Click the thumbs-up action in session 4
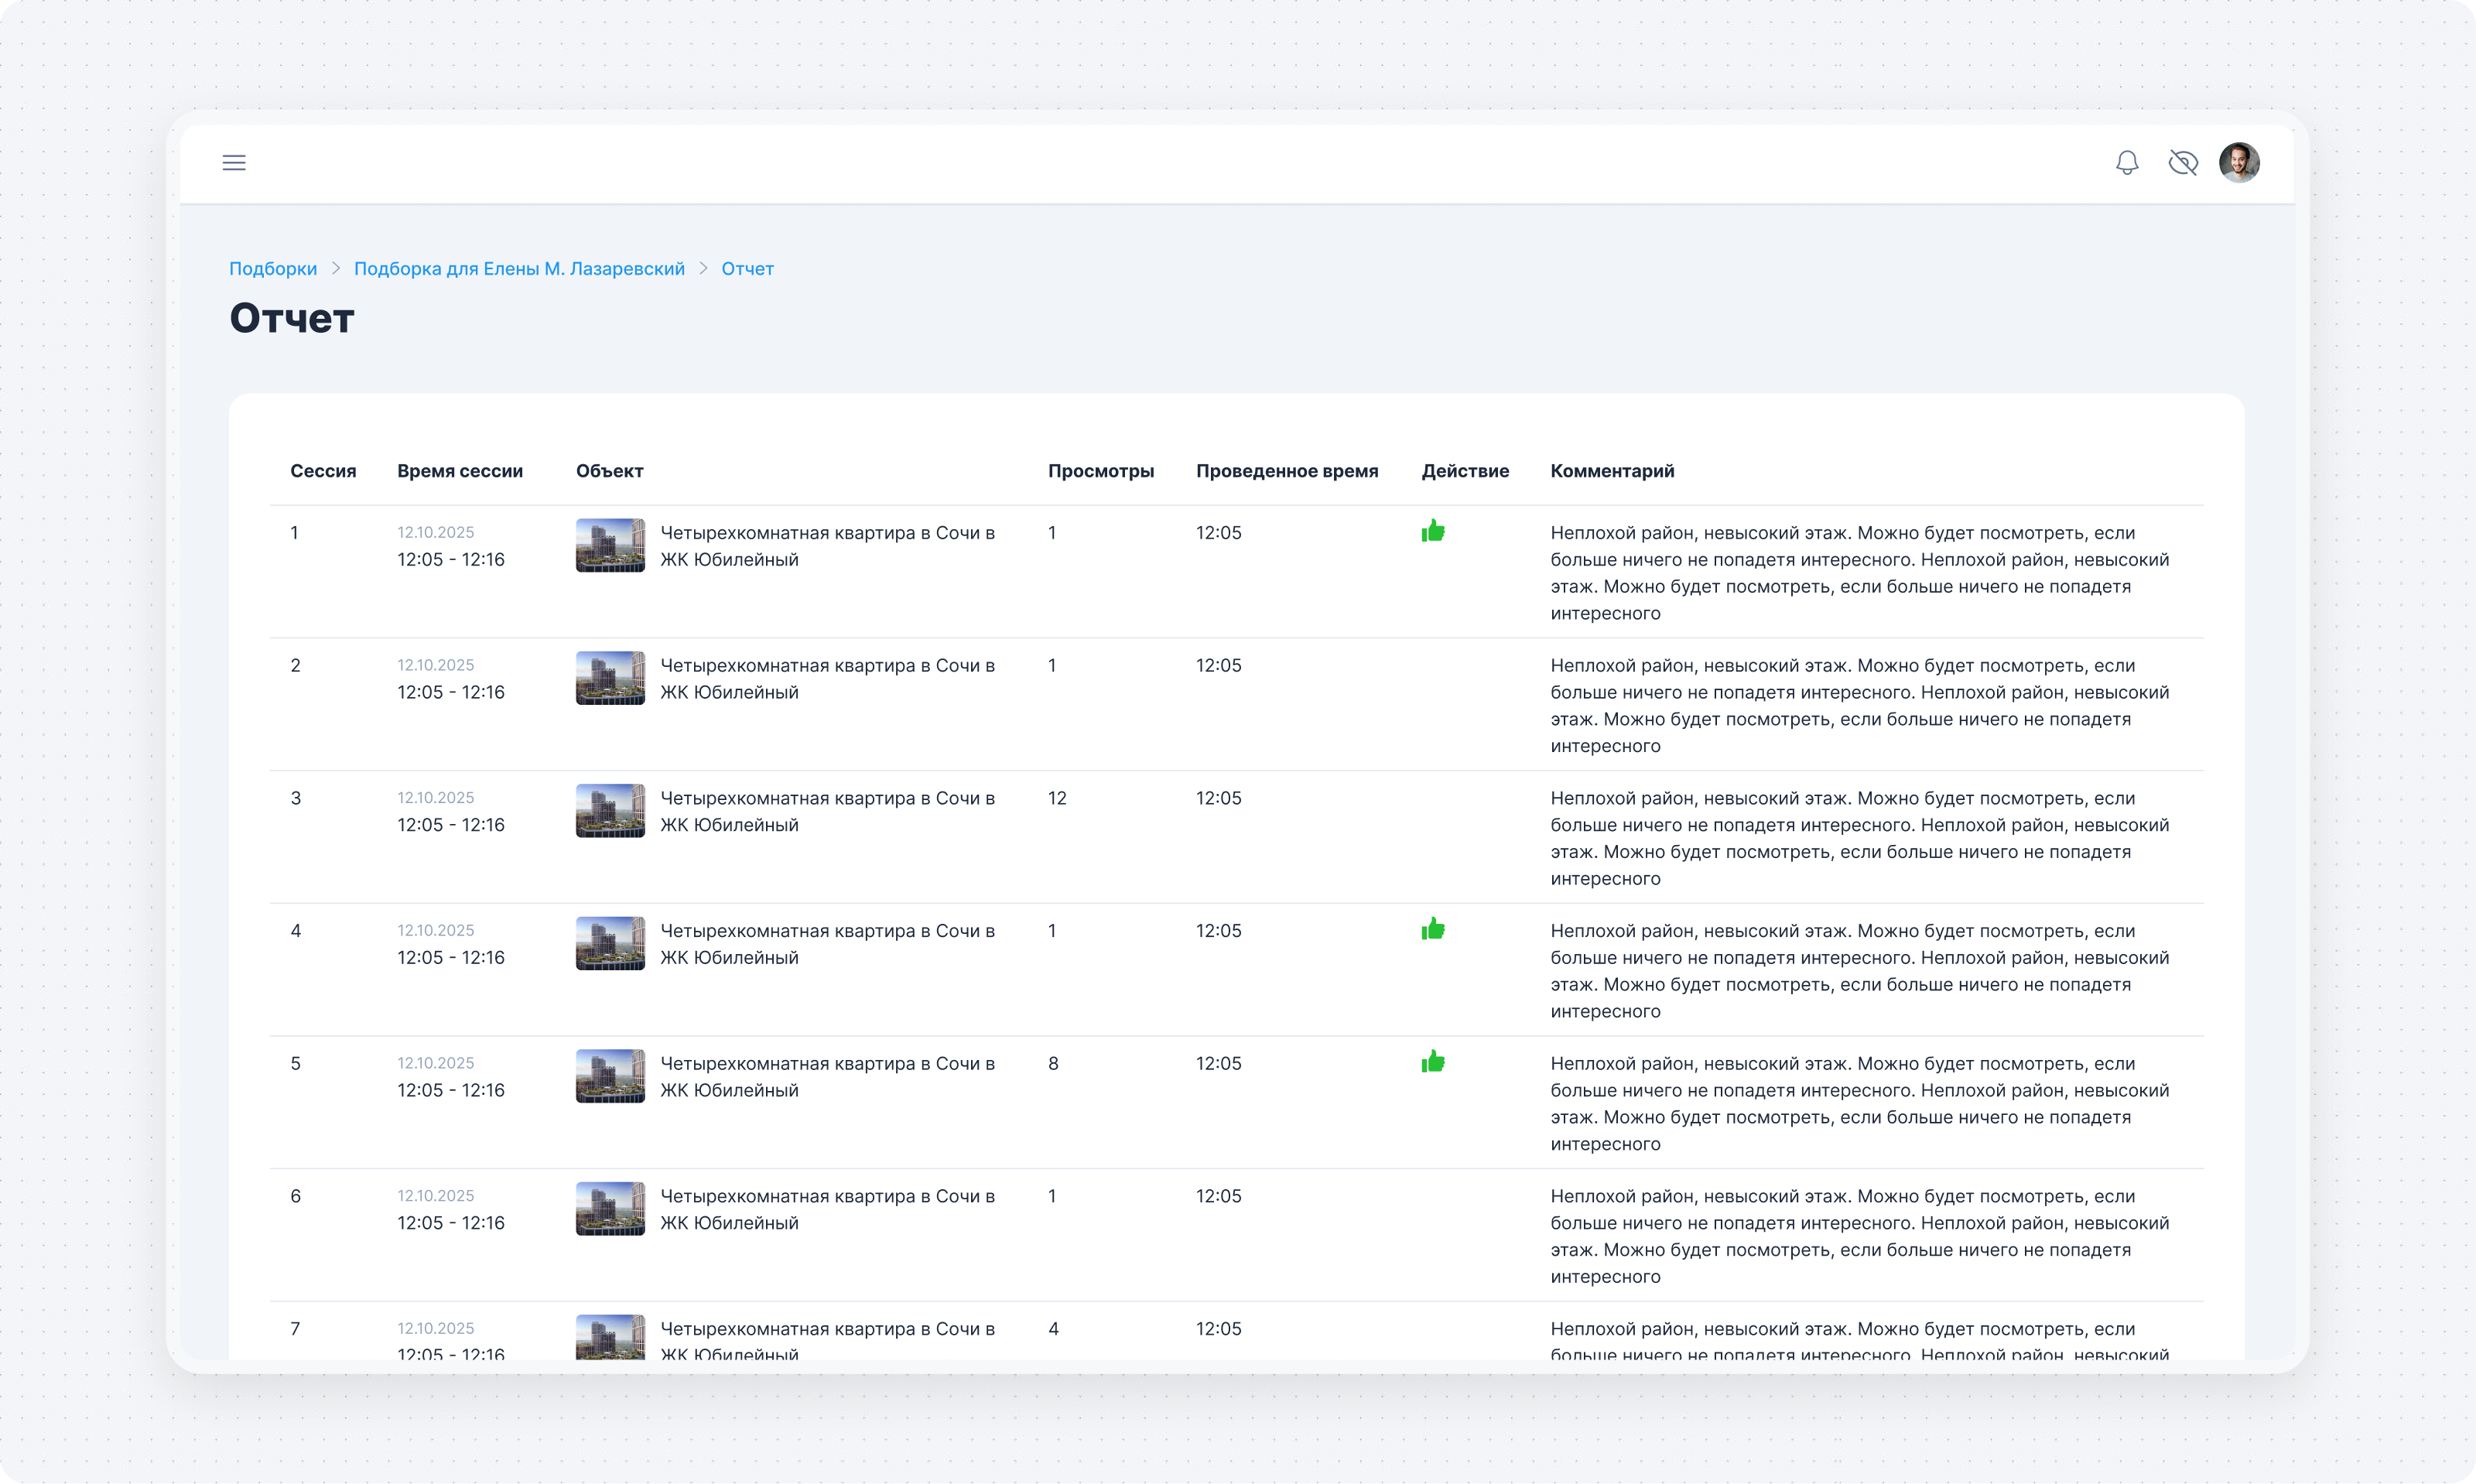Screen dimensions: 2476x1484 [x=1434, y=929]
